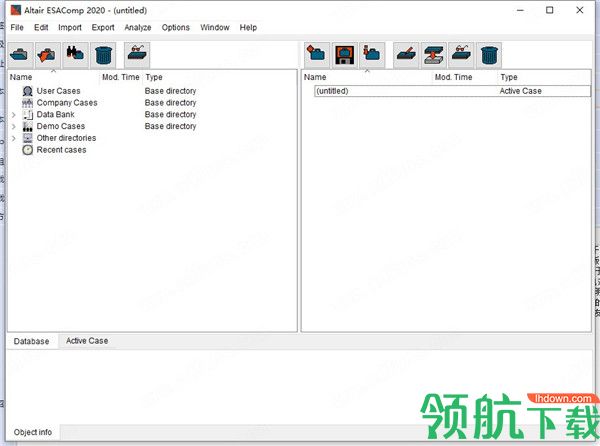
Task: Minimize the ESAComp window
Action: click(x=520, y=10)
